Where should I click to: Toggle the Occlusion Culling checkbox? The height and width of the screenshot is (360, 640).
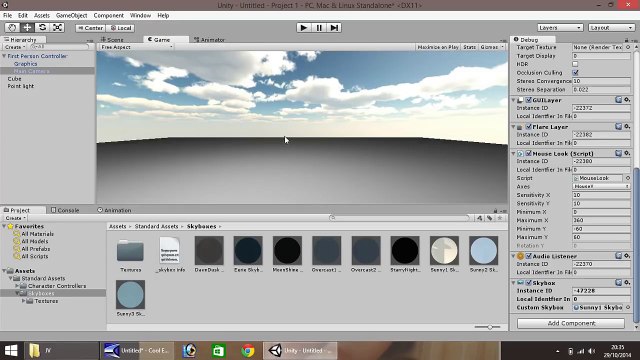click(575, 73)
